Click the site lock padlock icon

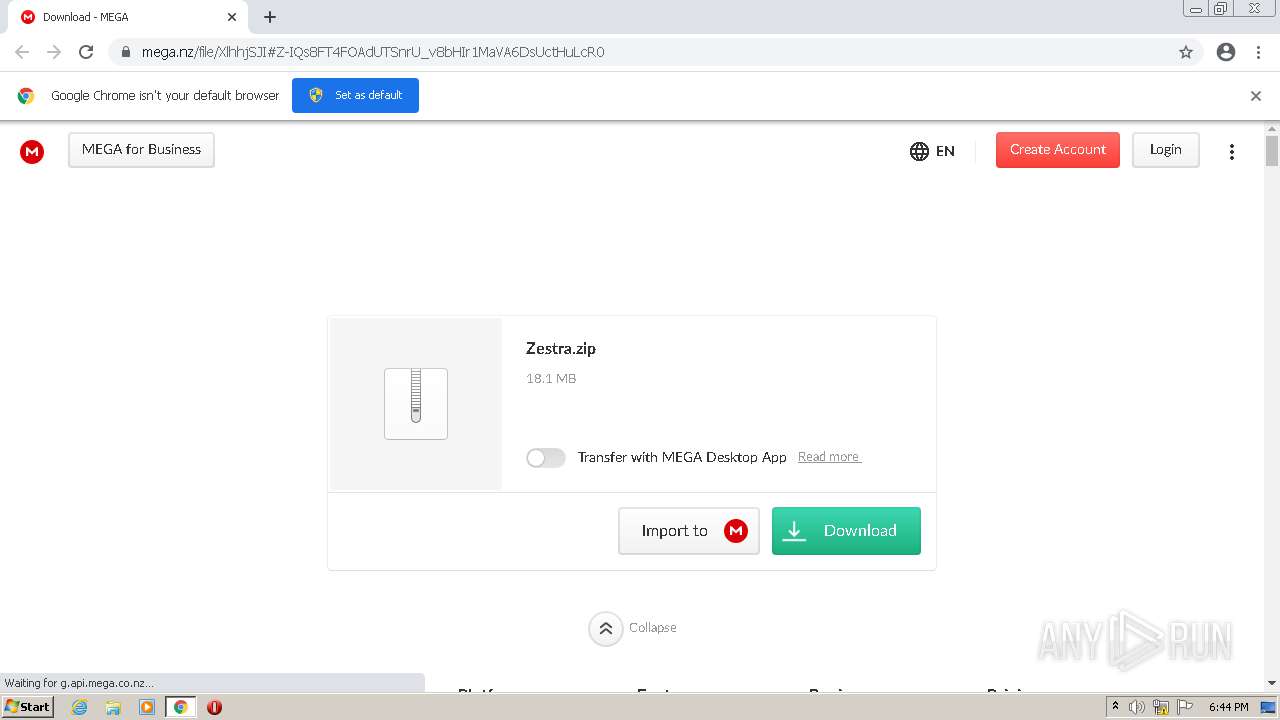pos(125,52)
